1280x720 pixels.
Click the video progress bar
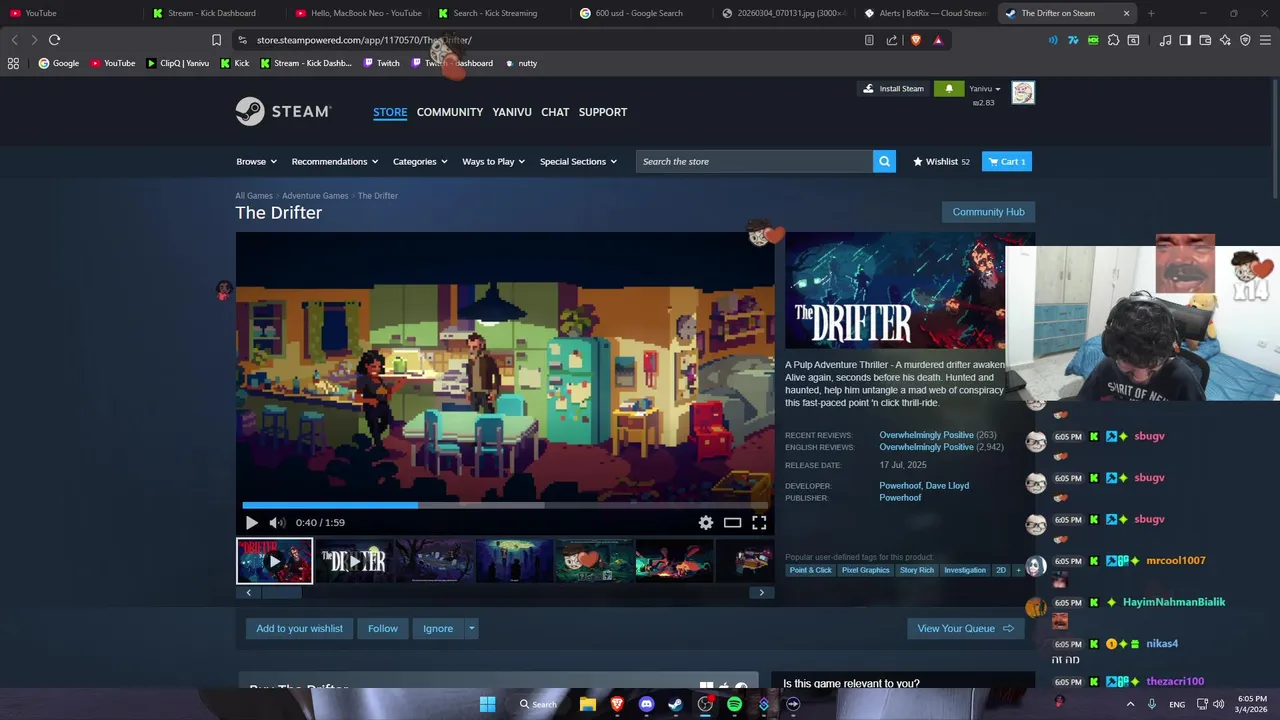click(505, 505)
